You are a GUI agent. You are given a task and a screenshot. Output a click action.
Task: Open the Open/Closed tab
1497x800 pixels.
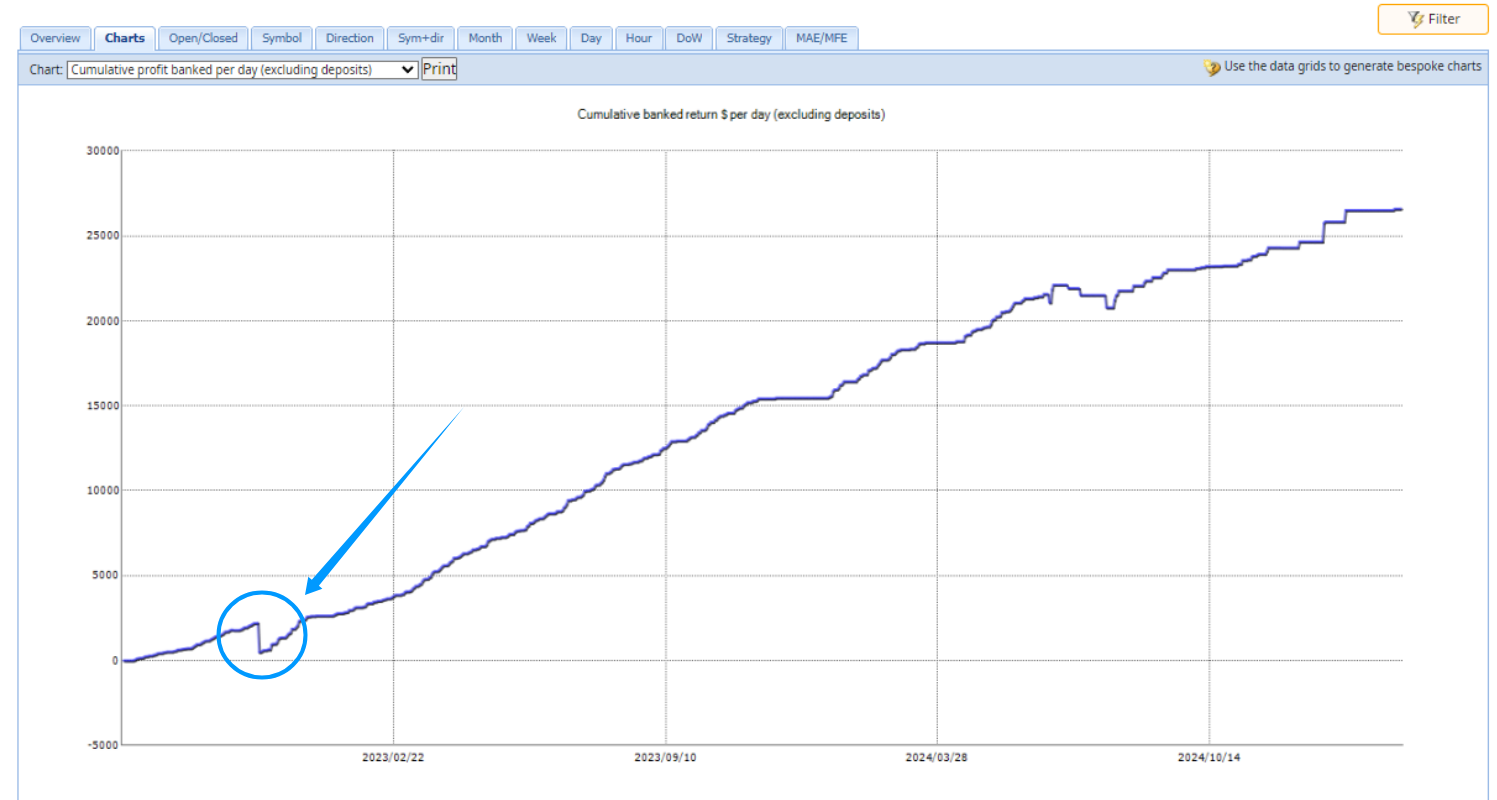[x=203, y=38]
